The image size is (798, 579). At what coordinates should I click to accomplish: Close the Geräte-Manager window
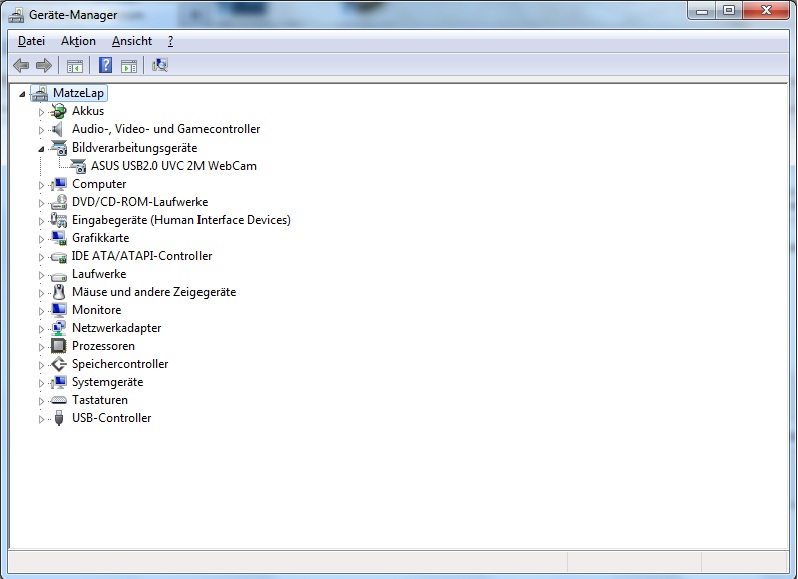[766, 11]
